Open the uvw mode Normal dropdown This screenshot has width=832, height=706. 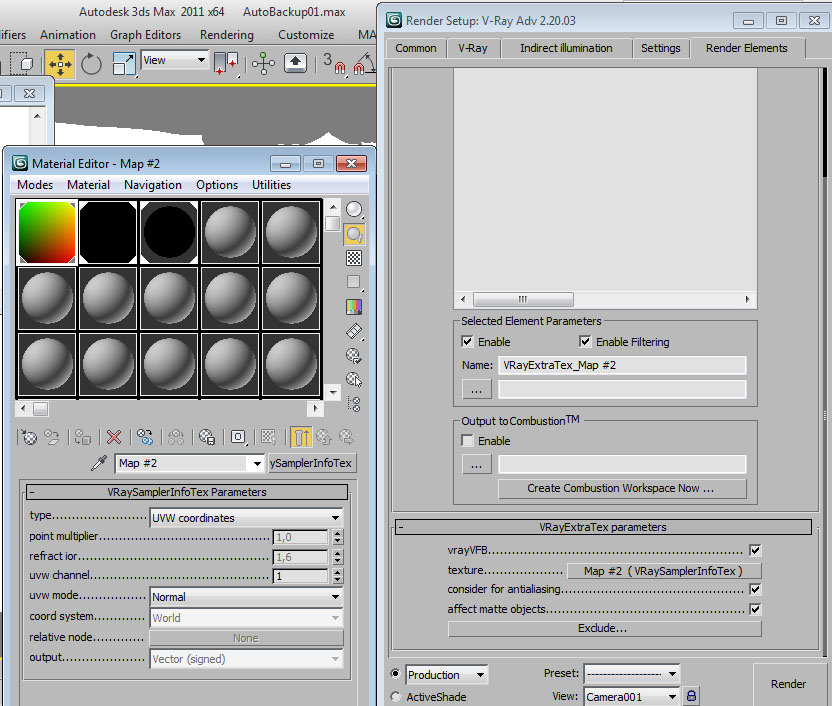coord(247,597)
